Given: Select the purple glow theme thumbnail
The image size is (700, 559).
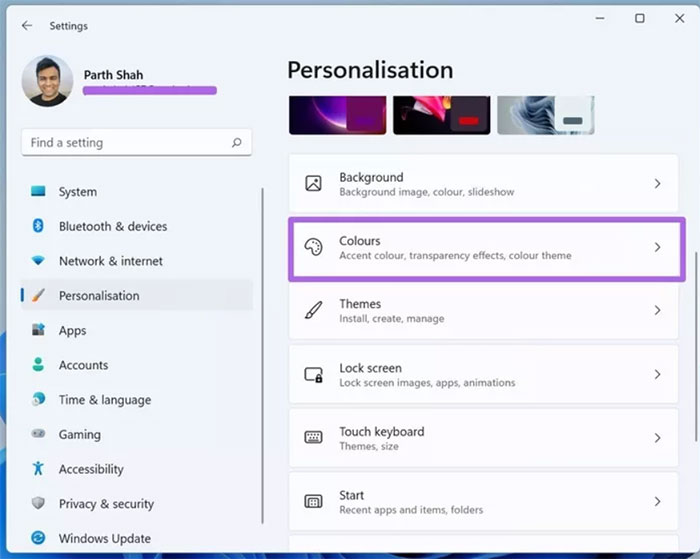Looking at the screenshot, I should [336, 115].
